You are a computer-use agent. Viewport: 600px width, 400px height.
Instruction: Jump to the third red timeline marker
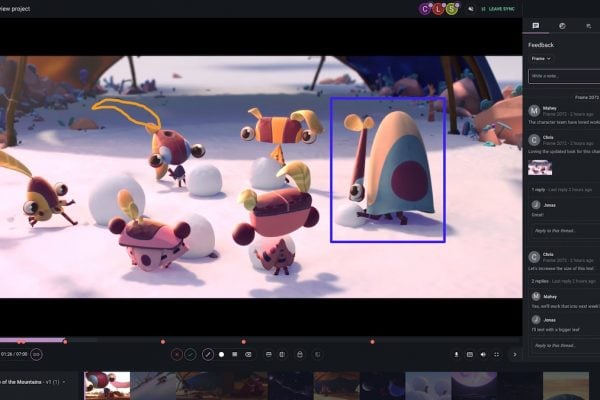[x=244, y=342]
